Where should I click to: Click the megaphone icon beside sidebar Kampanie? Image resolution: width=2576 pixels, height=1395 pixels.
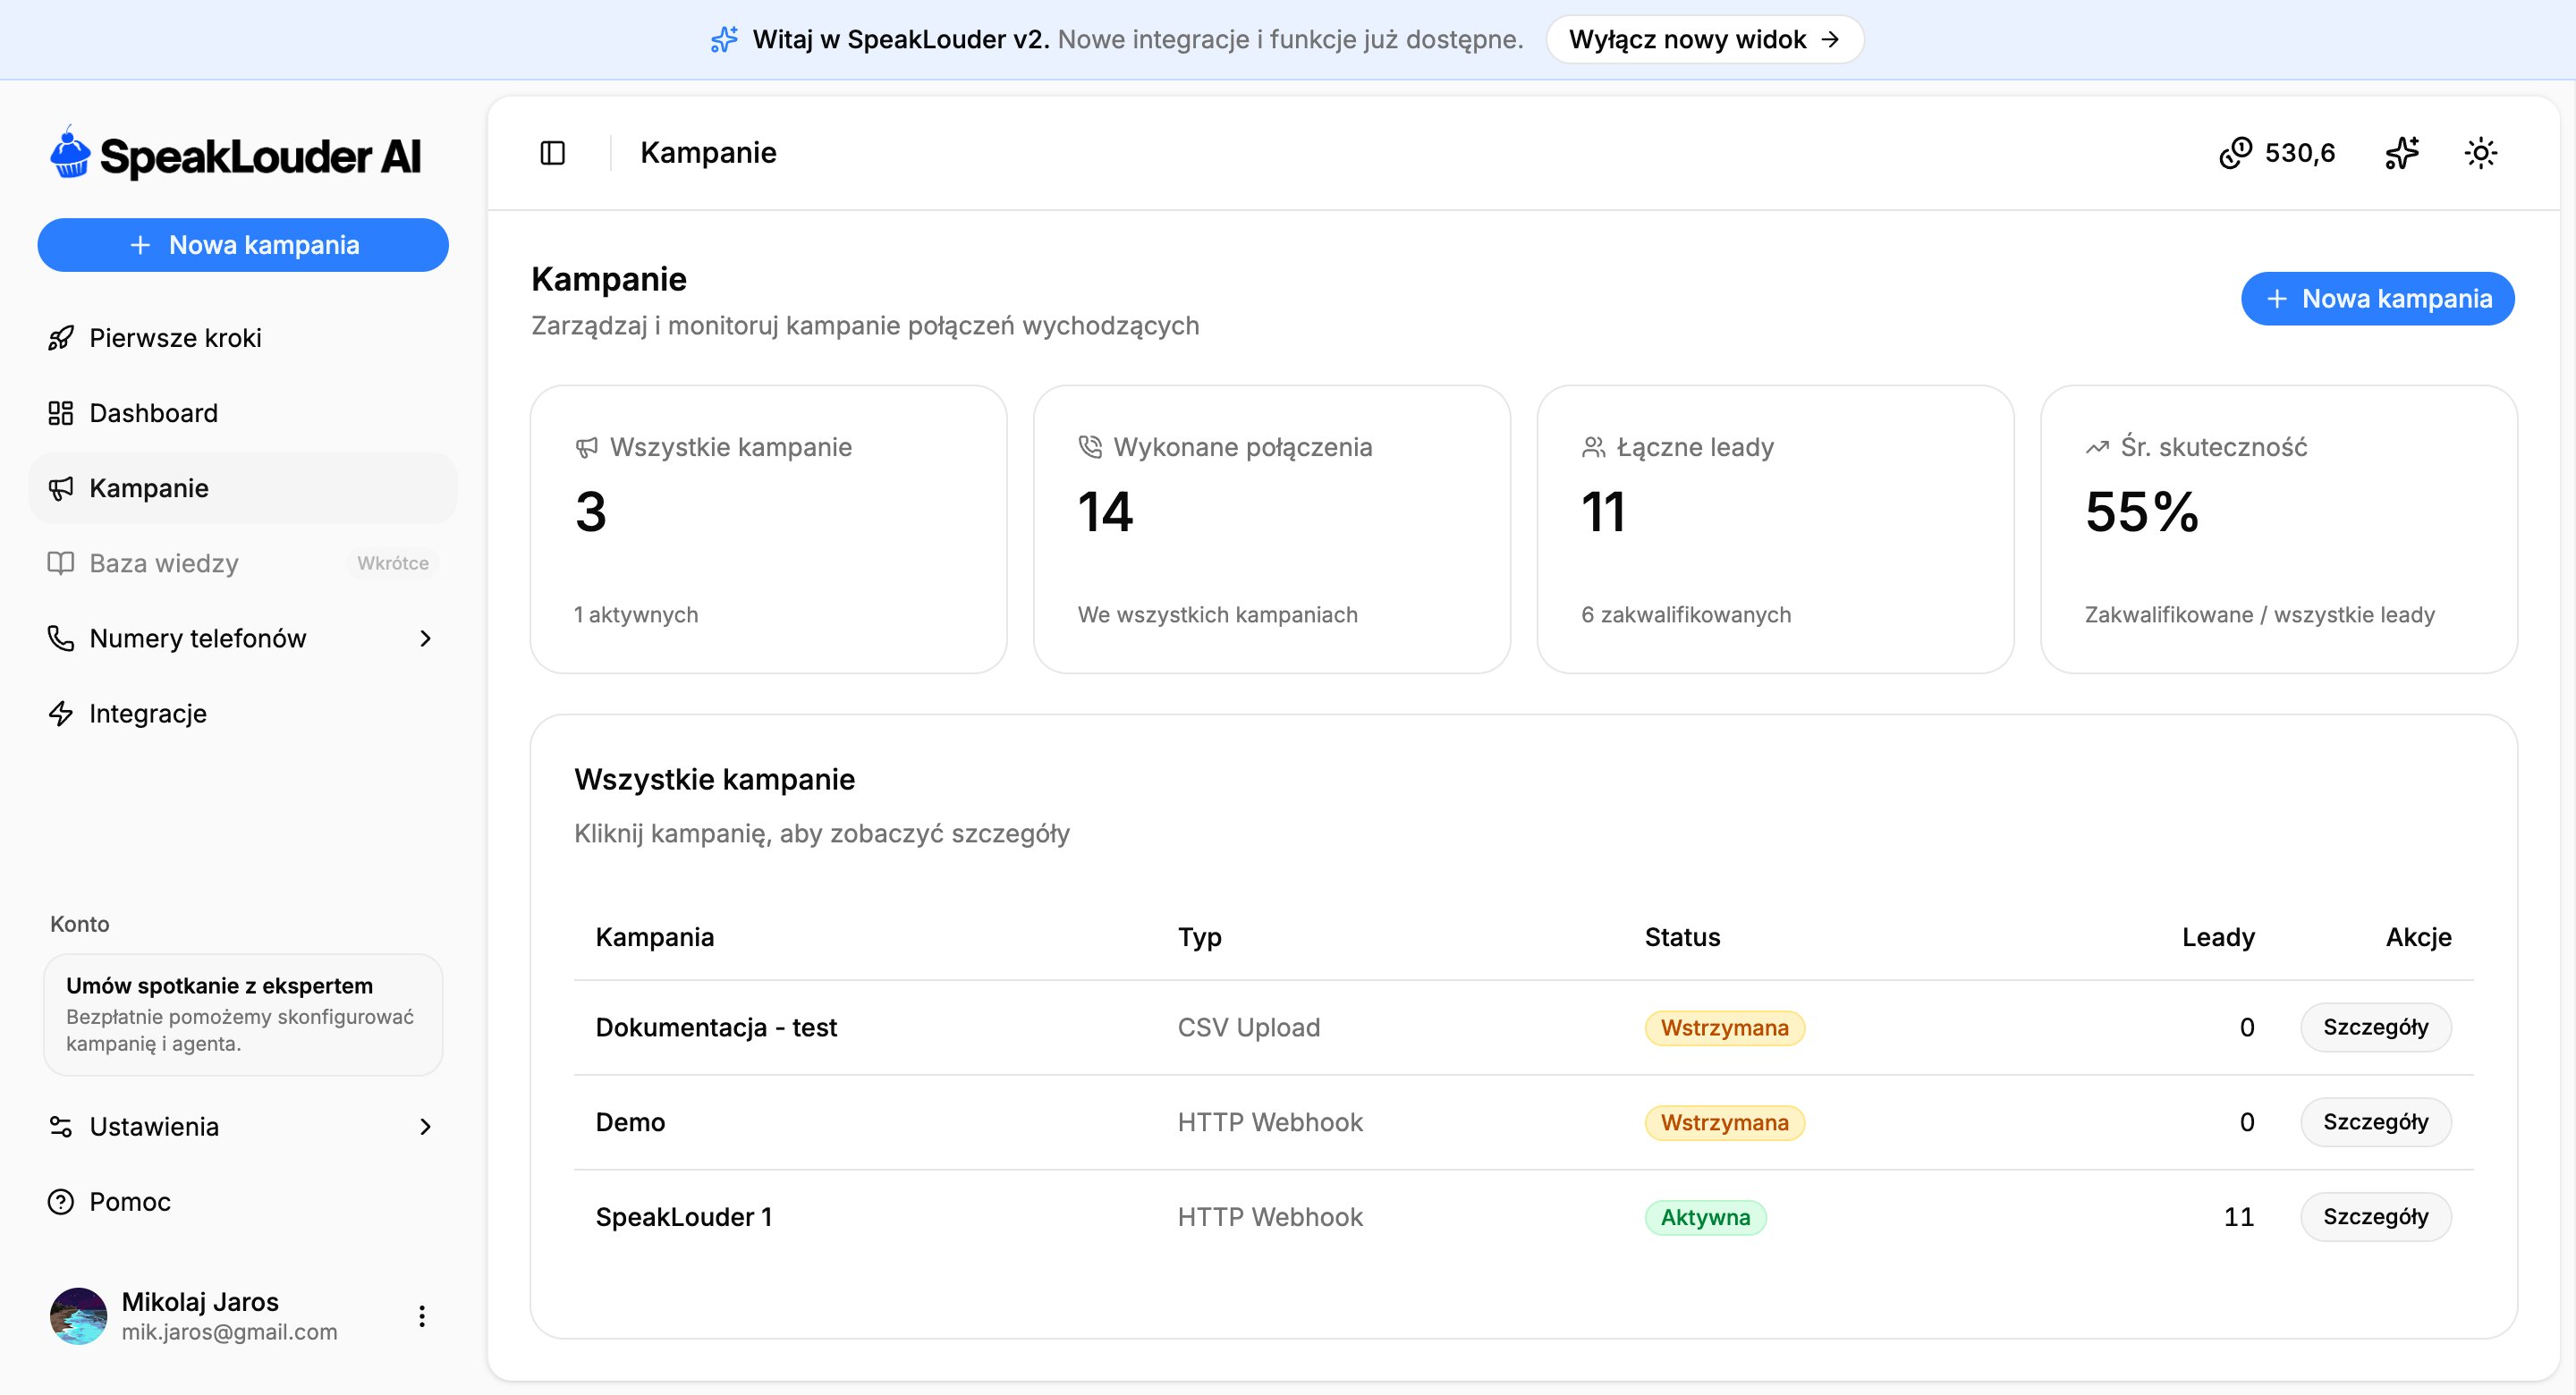point(61,488)
